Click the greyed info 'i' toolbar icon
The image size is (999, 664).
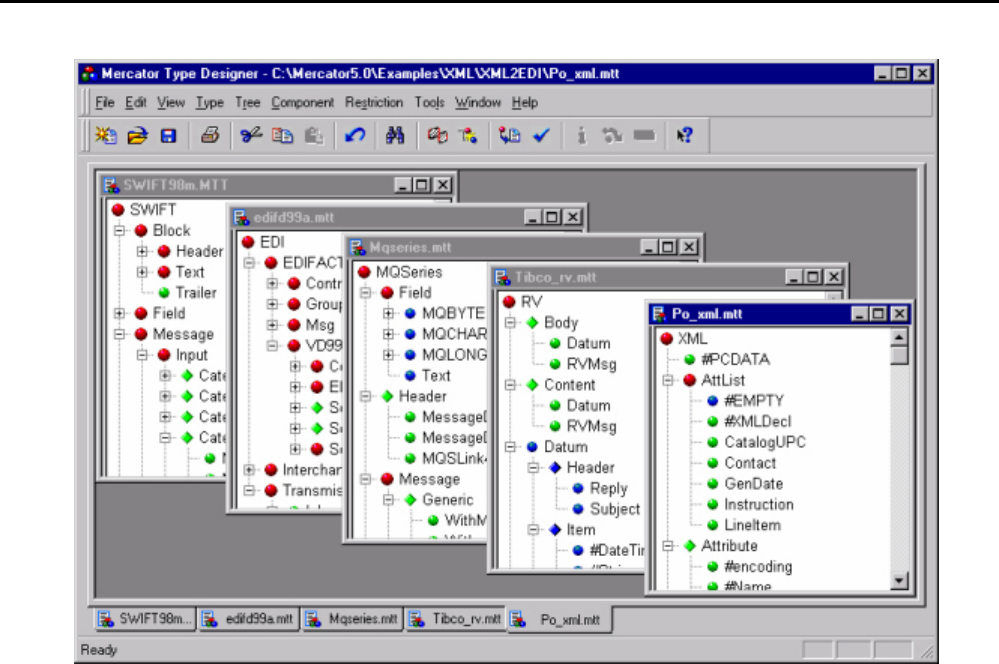(x=582, y=136)
